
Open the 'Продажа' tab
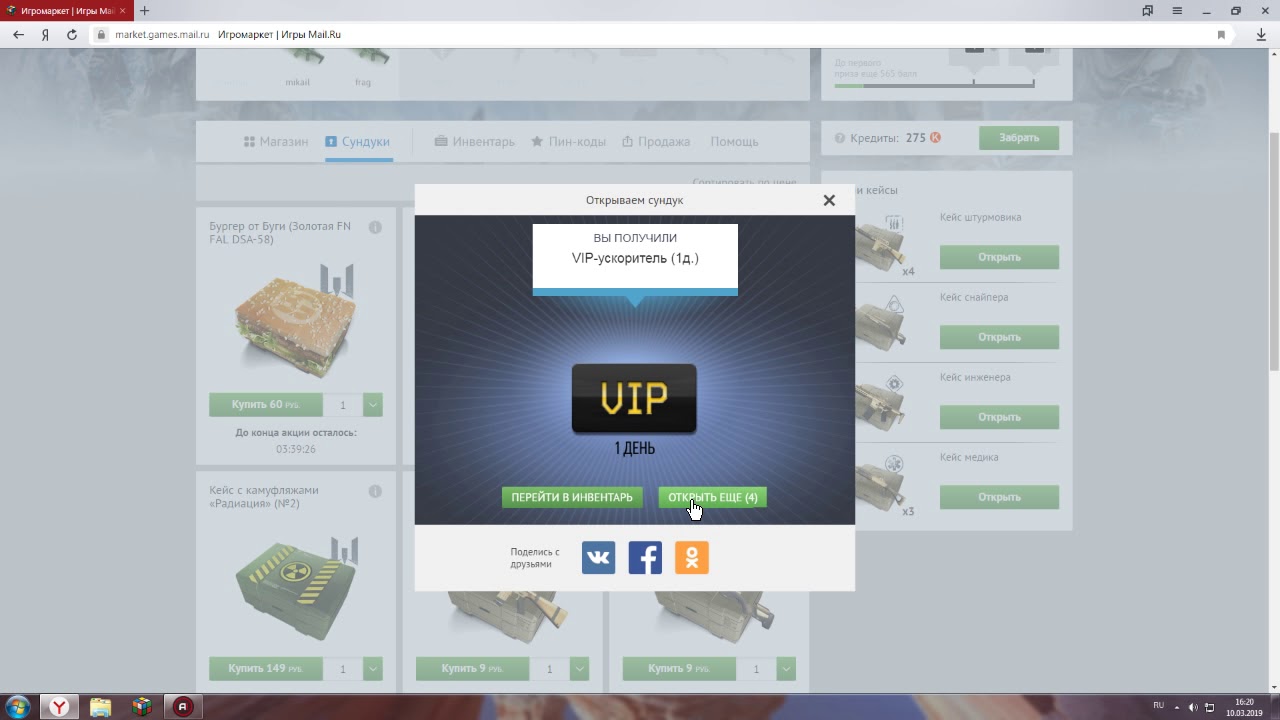click(656, 142)
